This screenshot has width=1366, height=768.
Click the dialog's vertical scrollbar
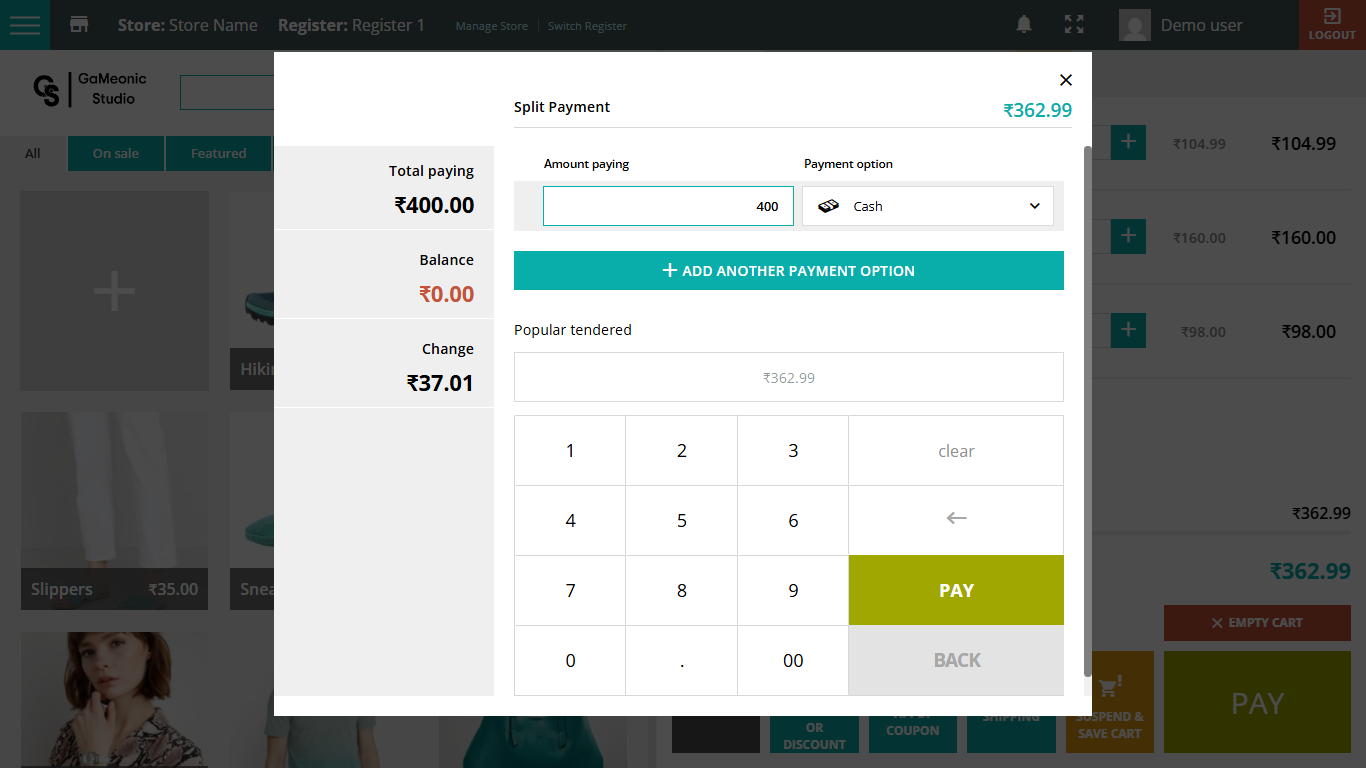coord(1087,400)
